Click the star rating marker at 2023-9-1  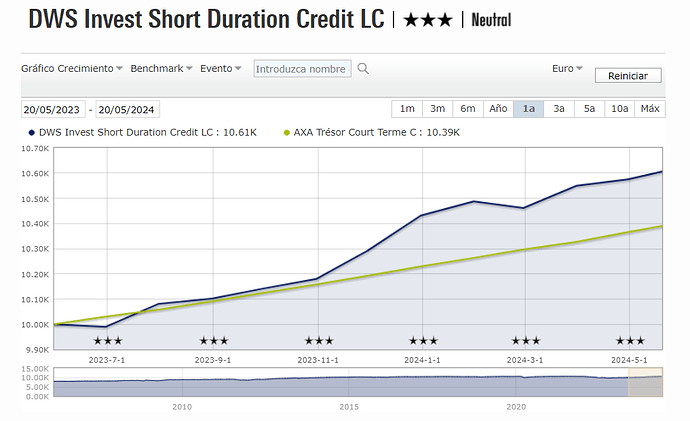(214, 340)
